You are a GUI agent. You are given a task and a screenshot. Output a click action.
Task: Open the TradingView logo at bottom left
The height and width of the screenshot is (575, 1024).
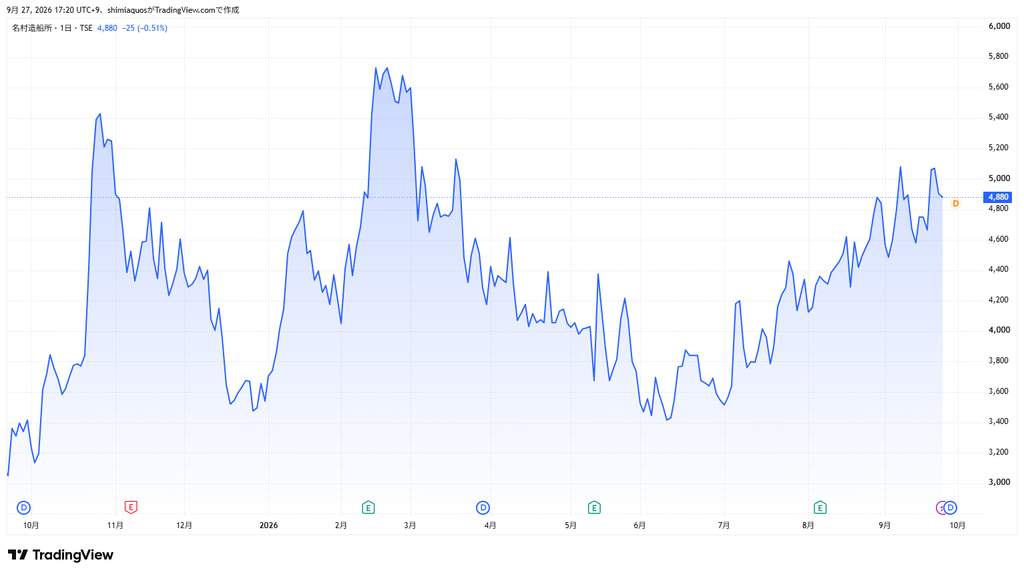pyautogui.click(x=61, y=555)
